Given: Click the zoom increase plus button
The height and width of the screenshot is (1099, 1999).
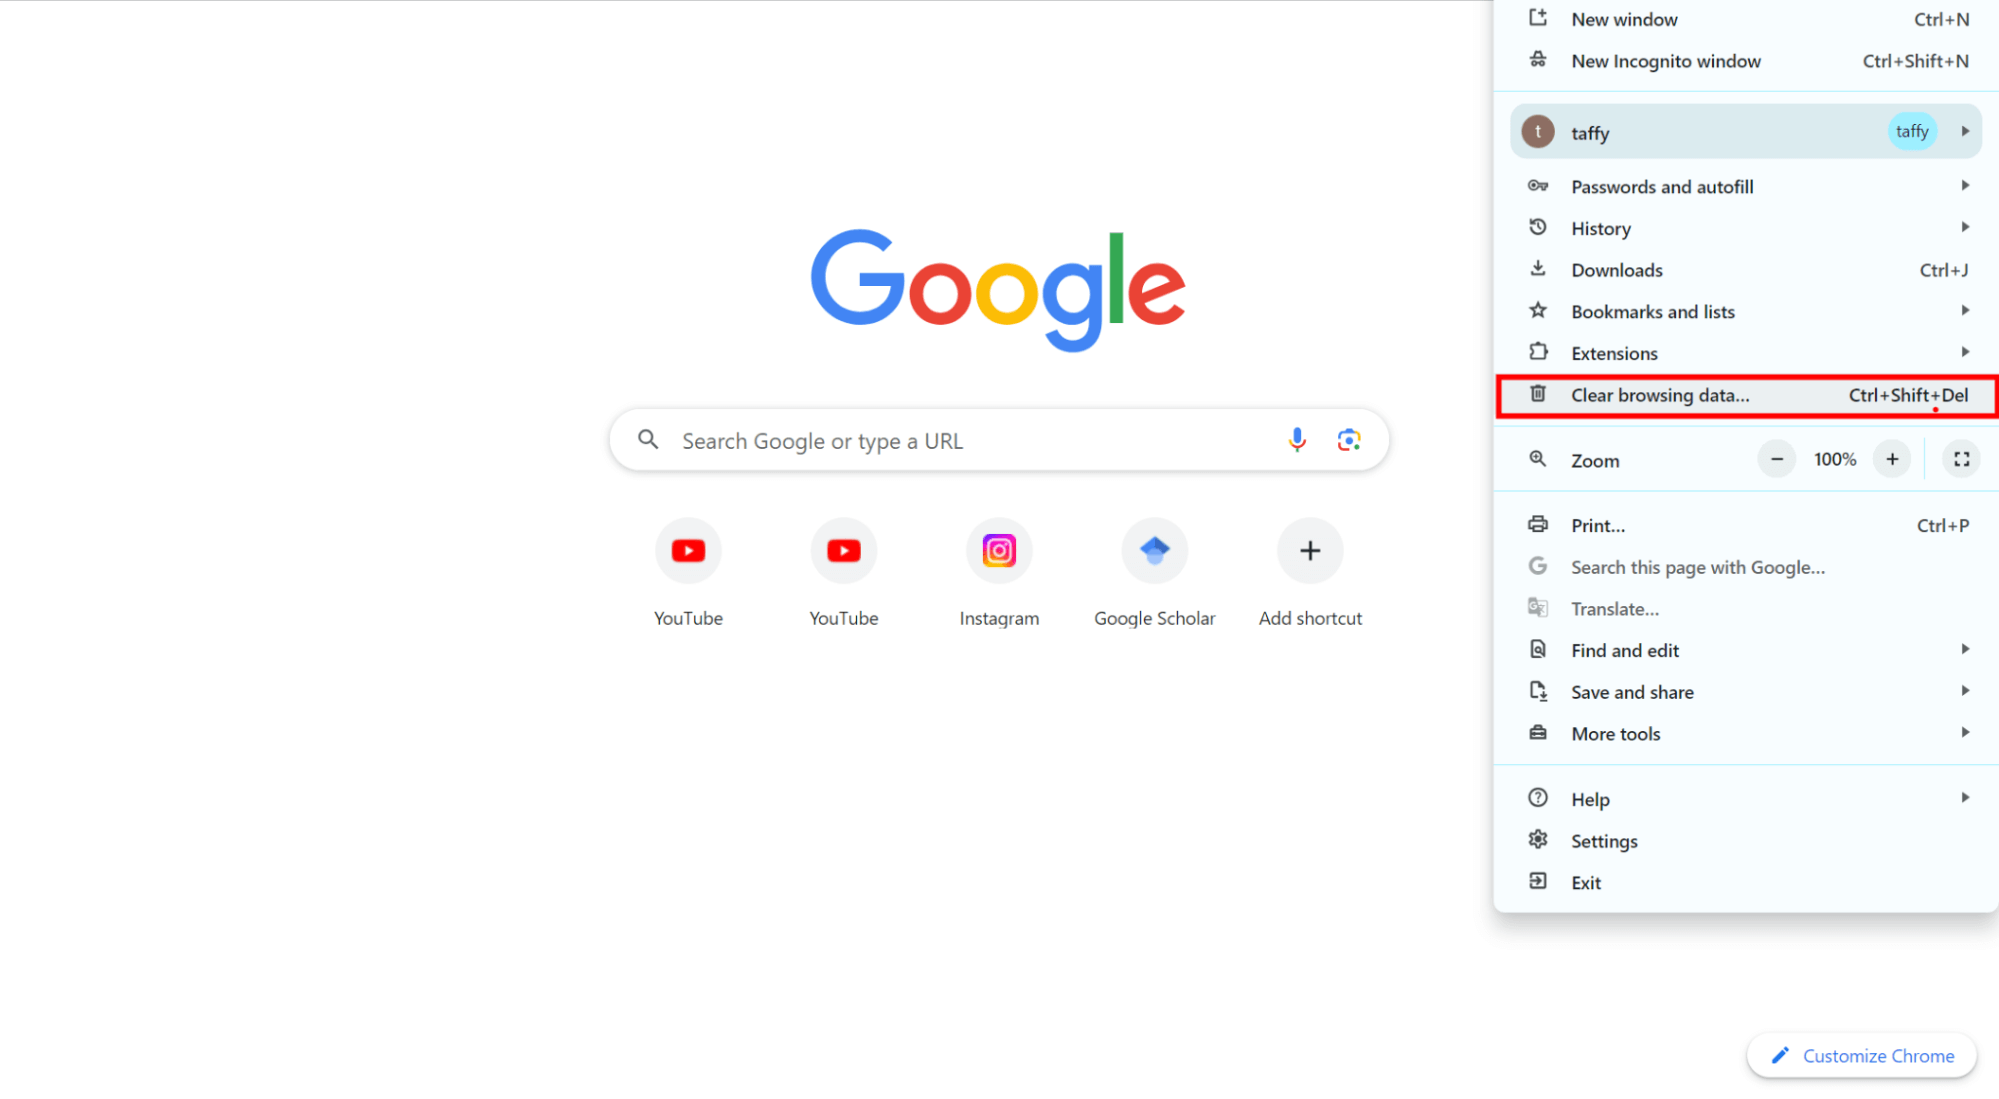Looking at the screenshot, I should point(1892,459).
